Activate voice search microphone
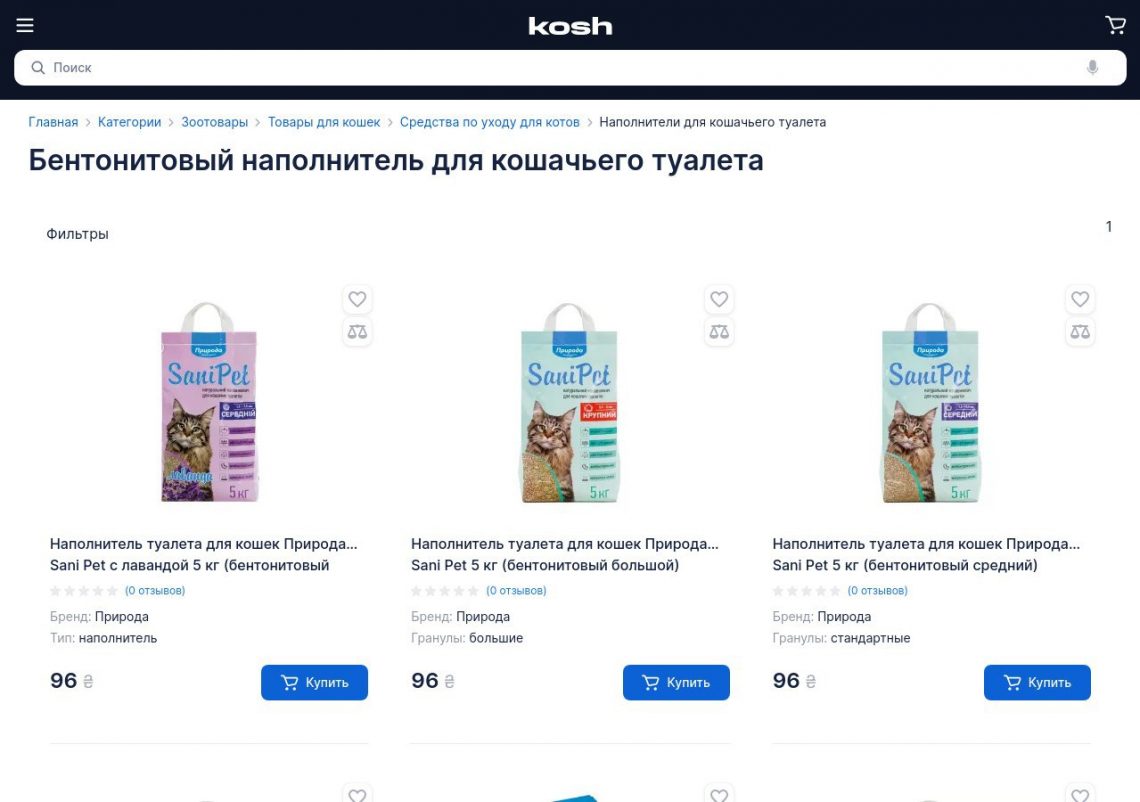This screenshot has height=802, width=1140. [1092, 68]
